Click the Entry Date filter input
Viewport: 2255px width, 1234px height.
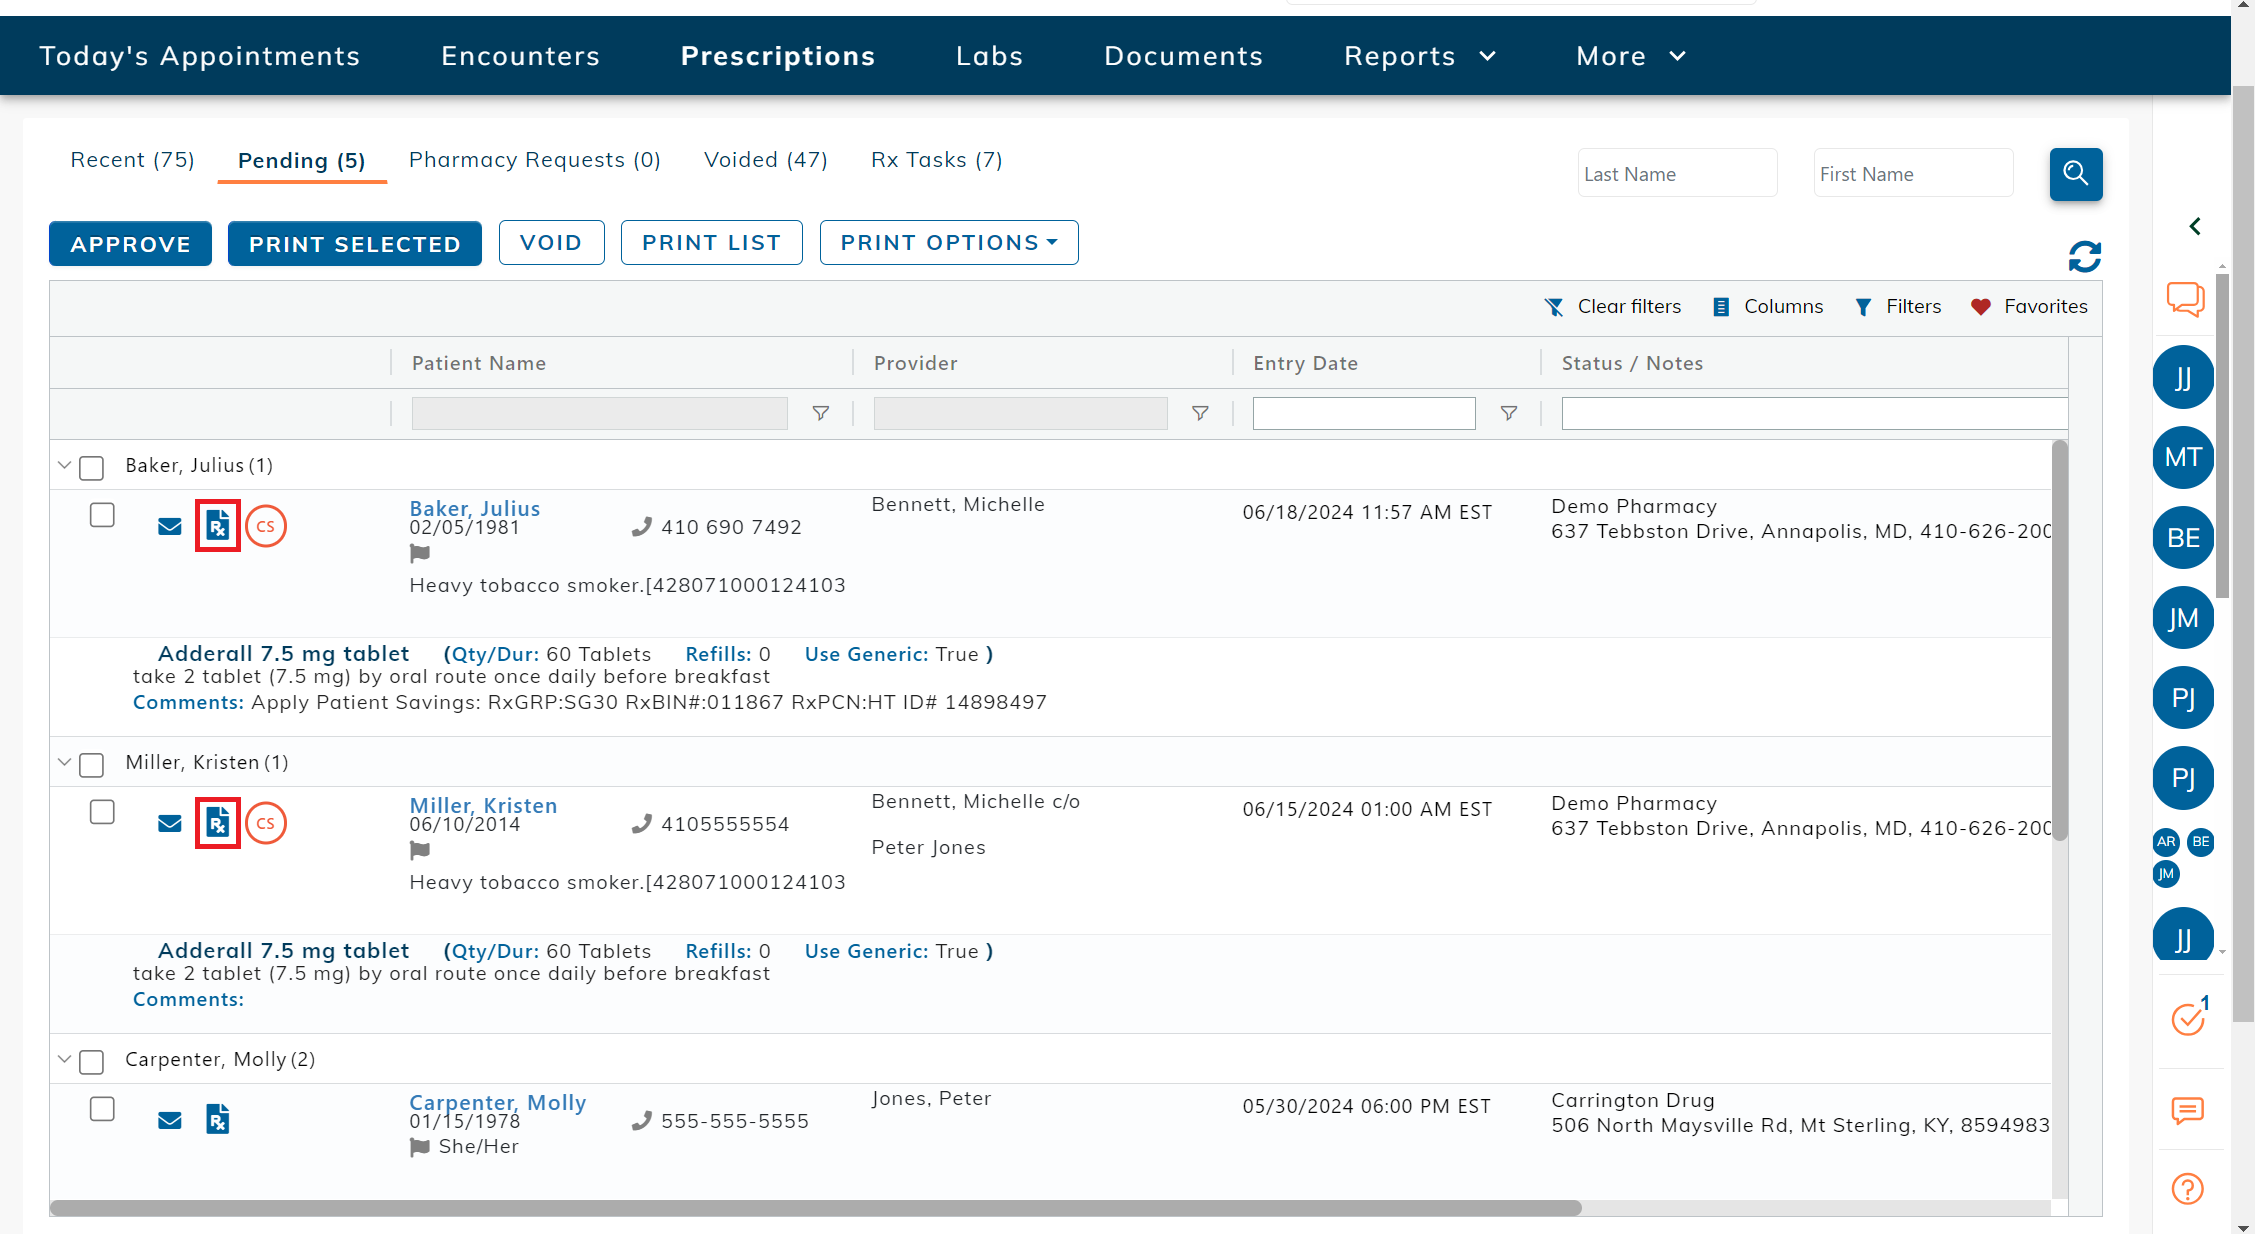(1364, 413)
